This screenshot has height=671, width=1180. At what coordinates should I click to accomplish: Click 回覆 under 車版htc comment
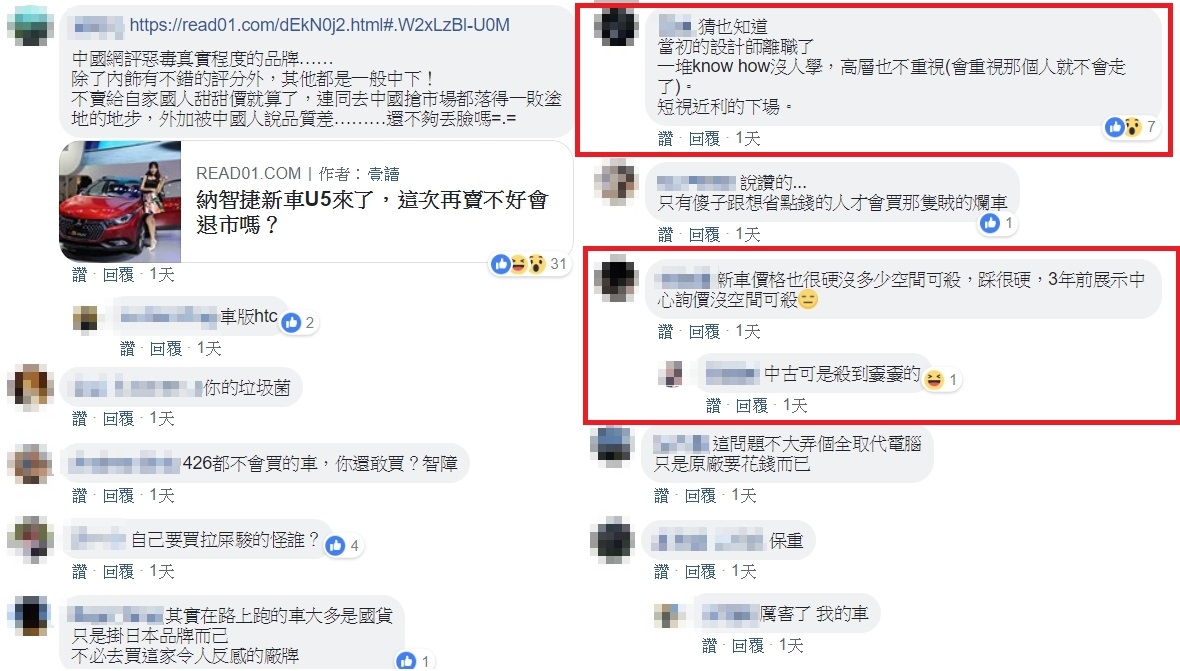[166, 348]
